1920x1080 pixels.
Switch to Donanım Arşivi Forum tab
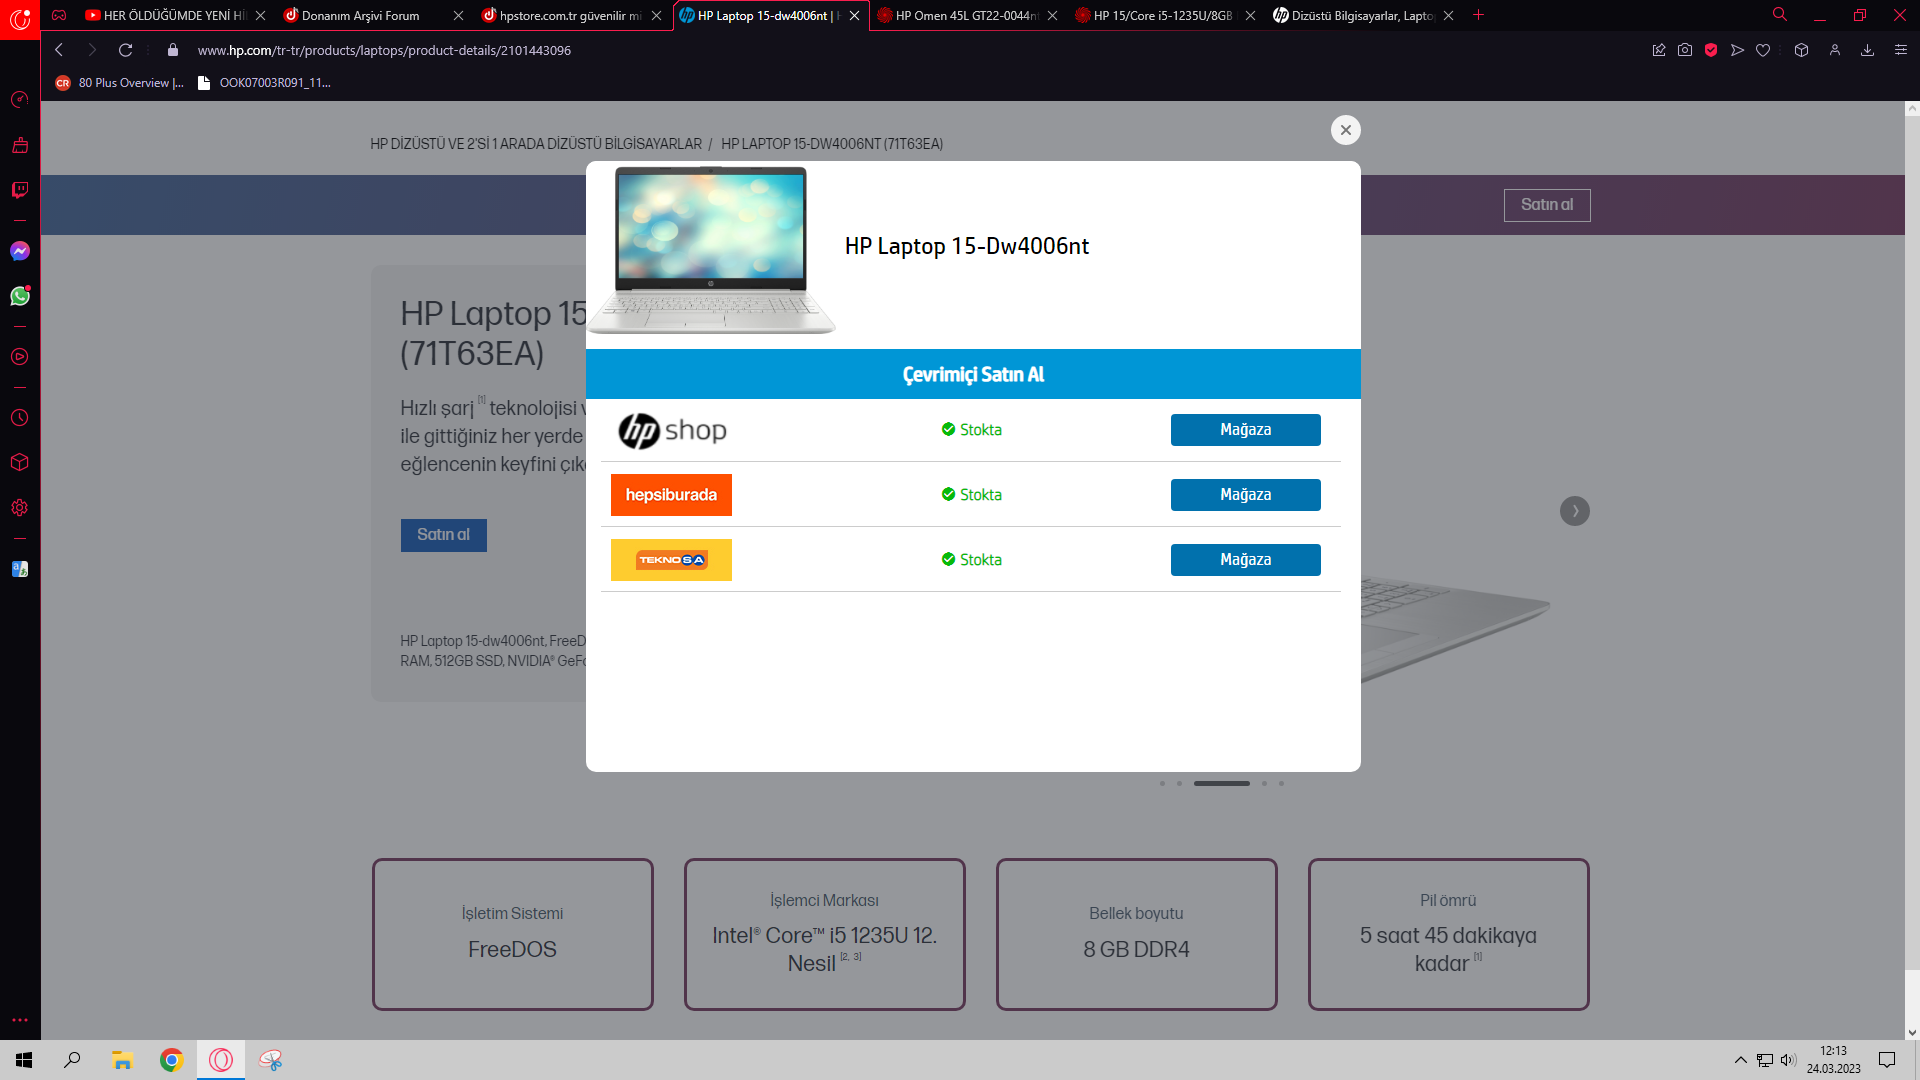361,16
